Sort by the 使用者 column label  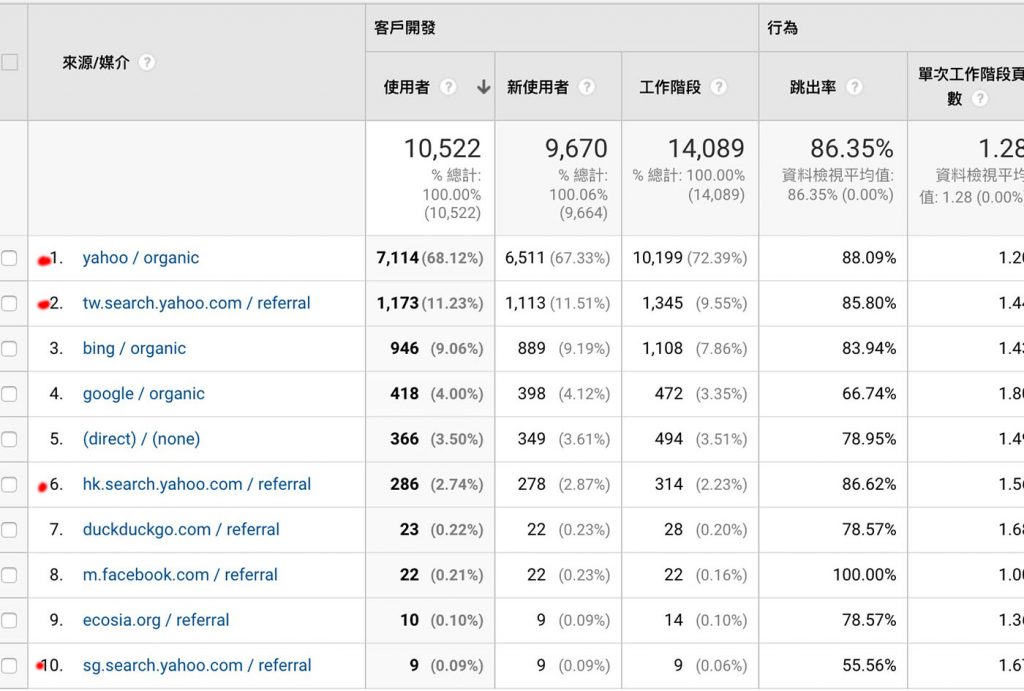407,87
